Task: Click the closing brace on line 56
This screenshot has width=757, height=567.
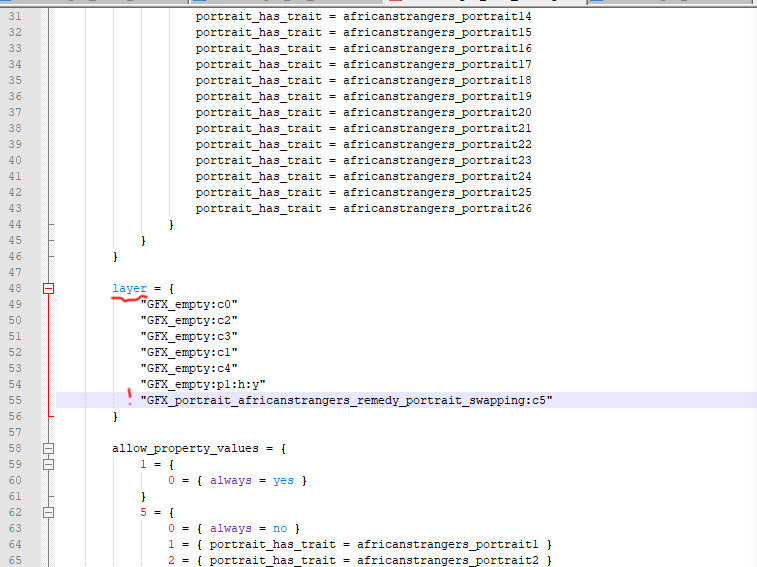Action: pyautogui.click(x=115, y=416)
